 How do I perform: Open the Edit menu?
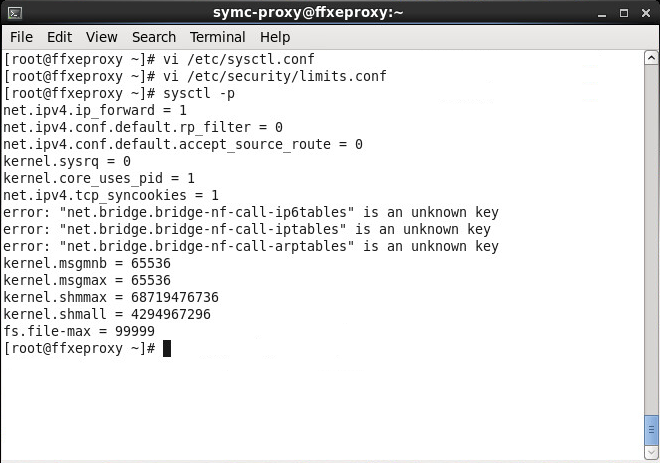pyautogui.click(x=59, y=37)
